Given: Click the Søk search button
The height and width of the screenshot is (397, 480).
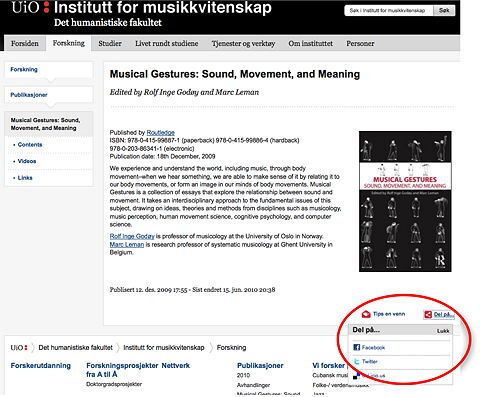Looking at the screenshot, I should [x=444, y=10].
